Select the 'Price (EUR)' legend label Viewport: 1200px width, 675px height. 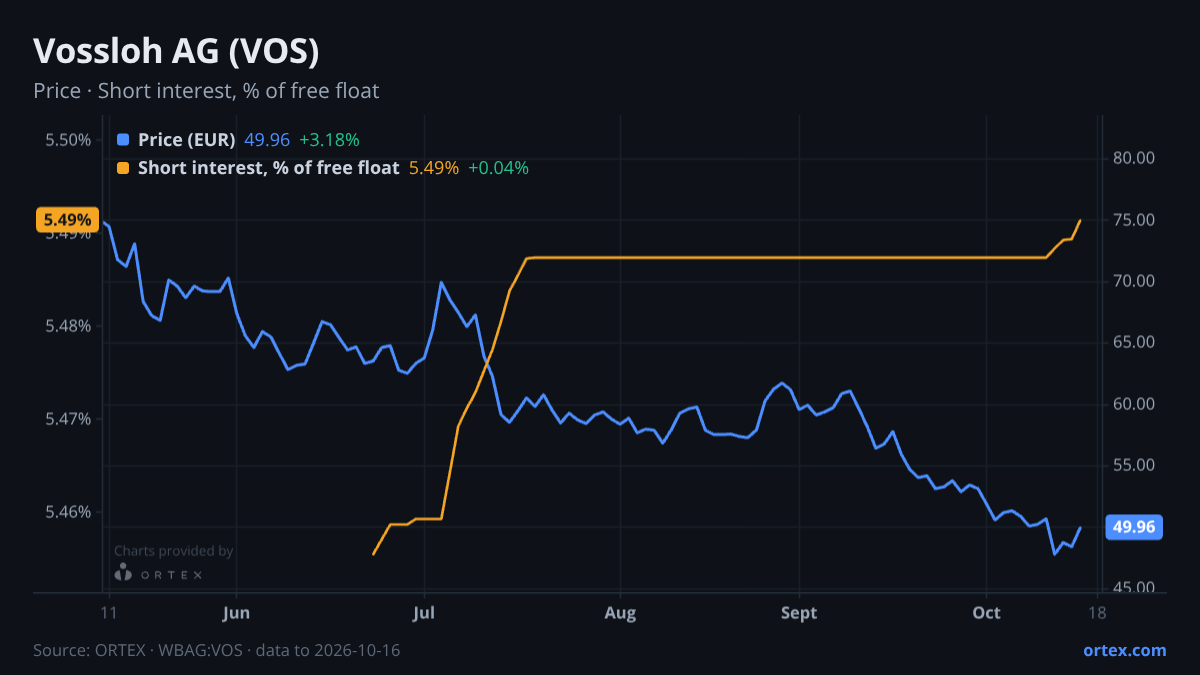coord(187,139)
